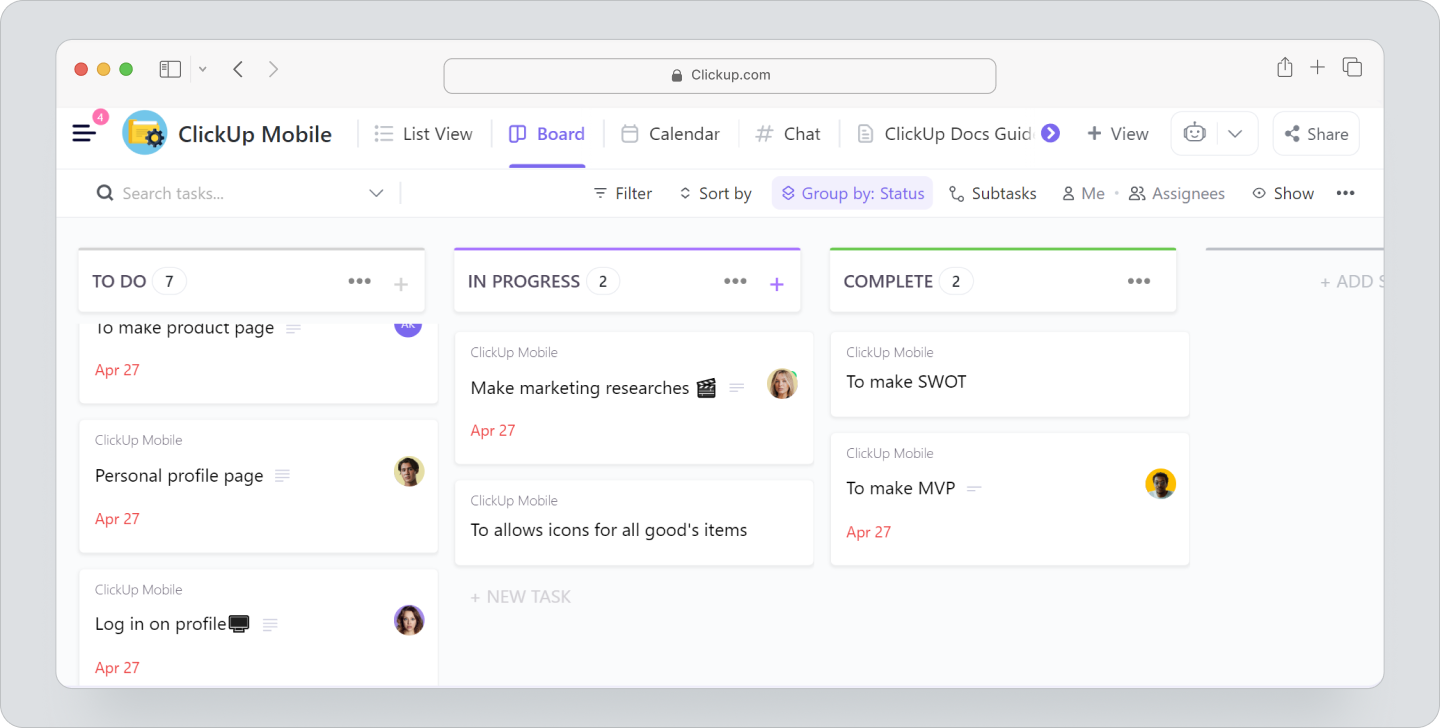Click the automation timer icon beside Share
Viewport: 1440px width, 728px height.
[x=1196, y=132]
